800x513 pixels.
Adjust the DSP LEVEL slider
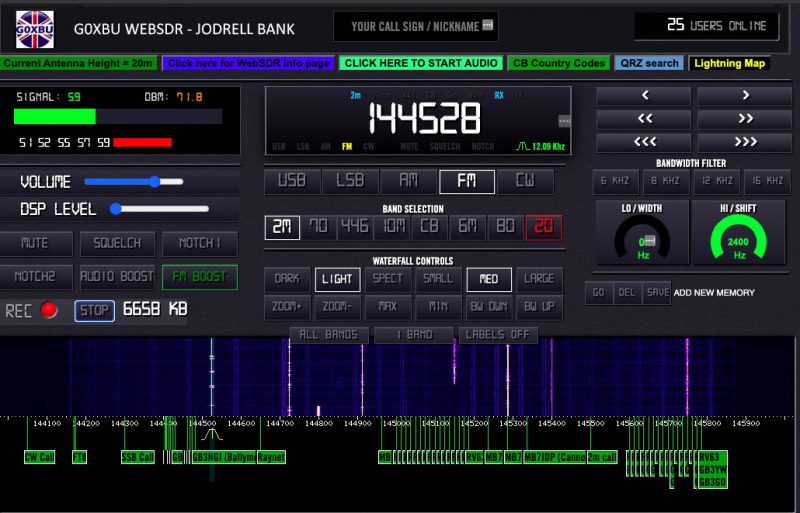(159, 209)
